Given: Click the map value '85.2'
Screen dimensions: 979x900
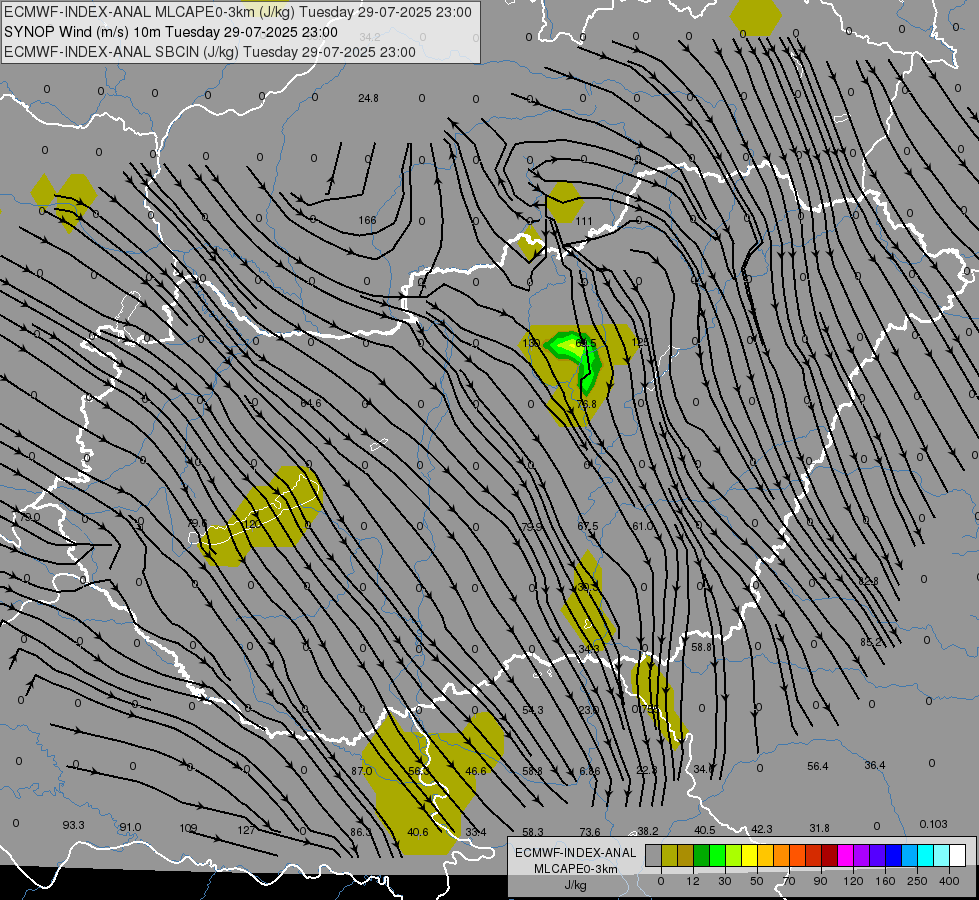Looking at the screenshot, I should [870, 642].
